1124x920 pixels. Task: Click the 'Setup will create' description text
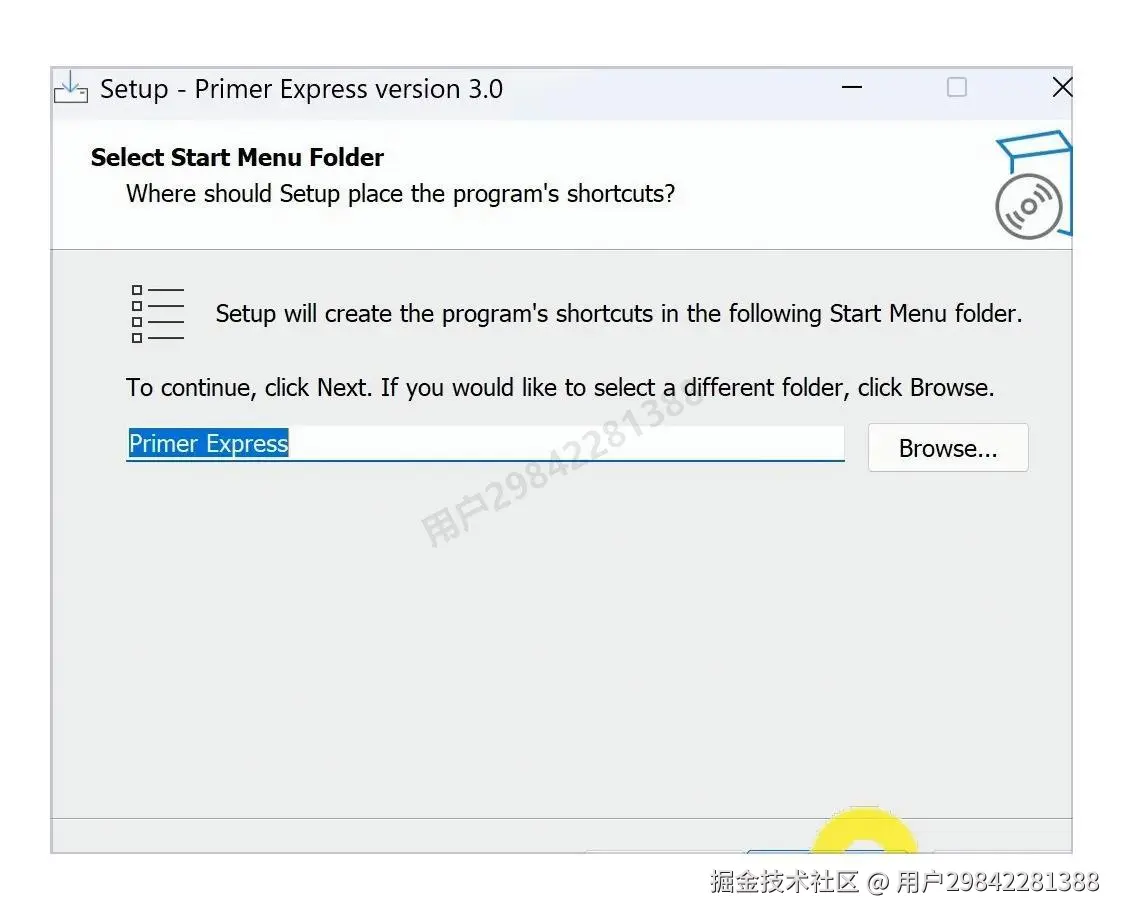click(619, 314)
